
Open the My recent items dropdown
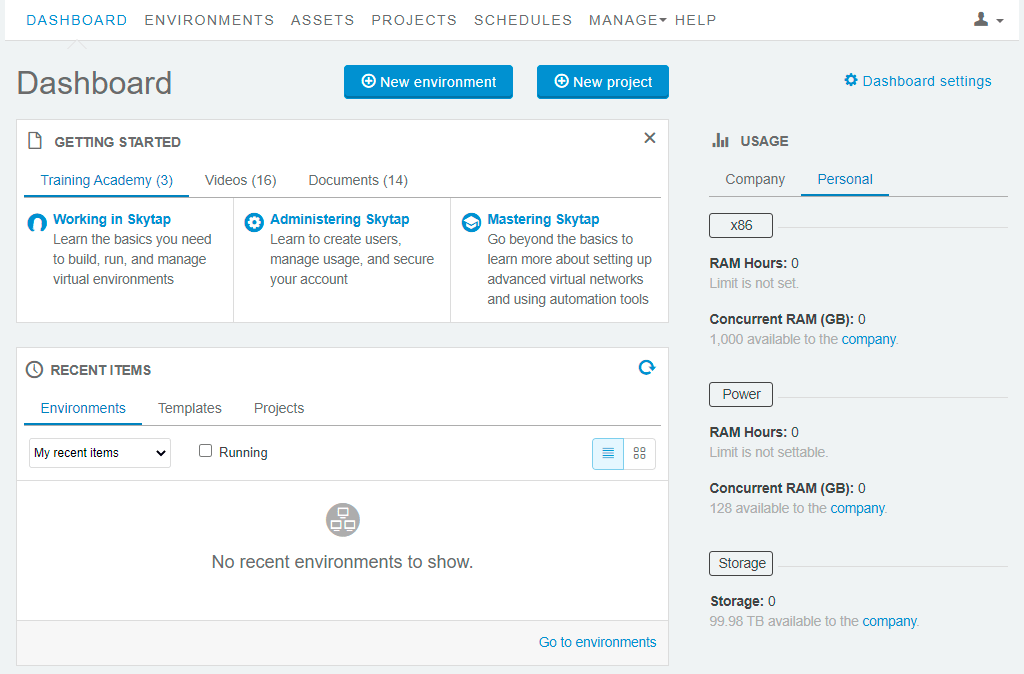tap(100, 453)
